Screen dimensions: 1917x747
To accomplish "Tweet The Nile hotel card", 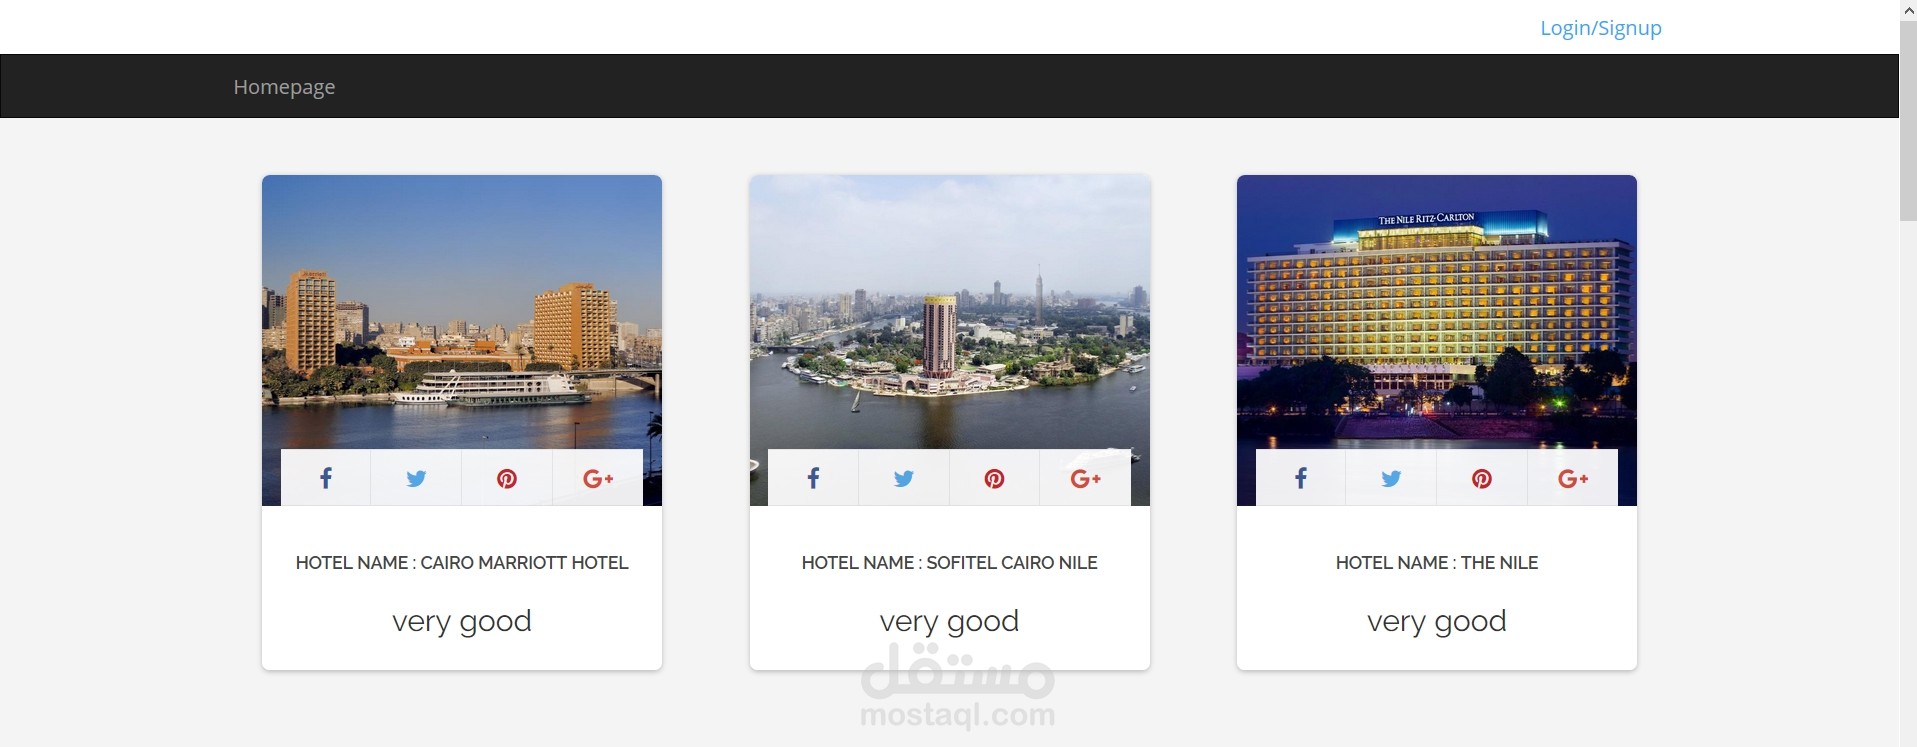I will tap(1391, 478).
